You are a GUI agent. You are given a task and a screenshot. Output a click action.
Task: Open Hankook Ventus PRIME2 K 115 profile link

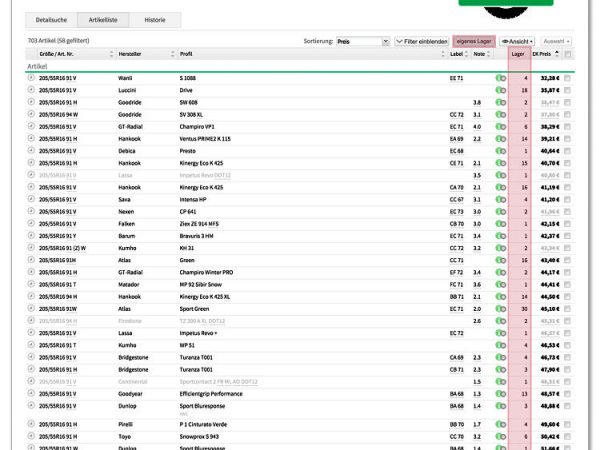click(205, 139)
